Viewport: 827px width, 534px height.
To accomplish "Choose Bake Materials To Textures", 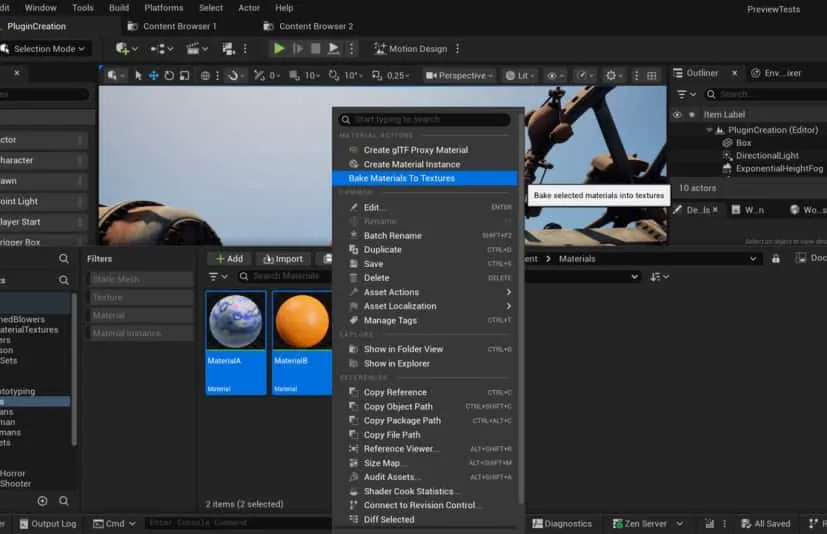I will pos(425,178).
